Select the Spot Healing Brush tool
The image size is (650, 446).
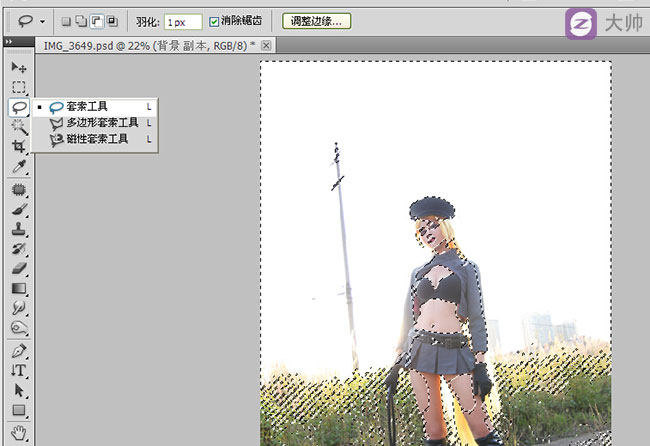pyautogui.click(x=19, y=190)
